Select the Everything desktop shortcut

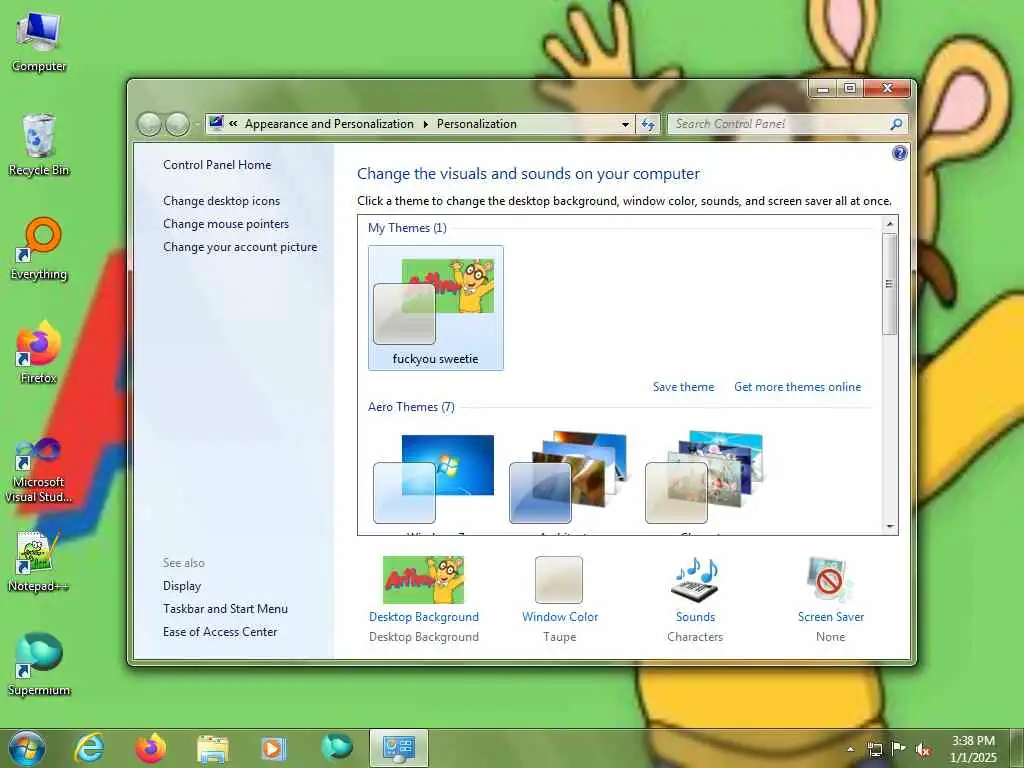click(39, 249)
